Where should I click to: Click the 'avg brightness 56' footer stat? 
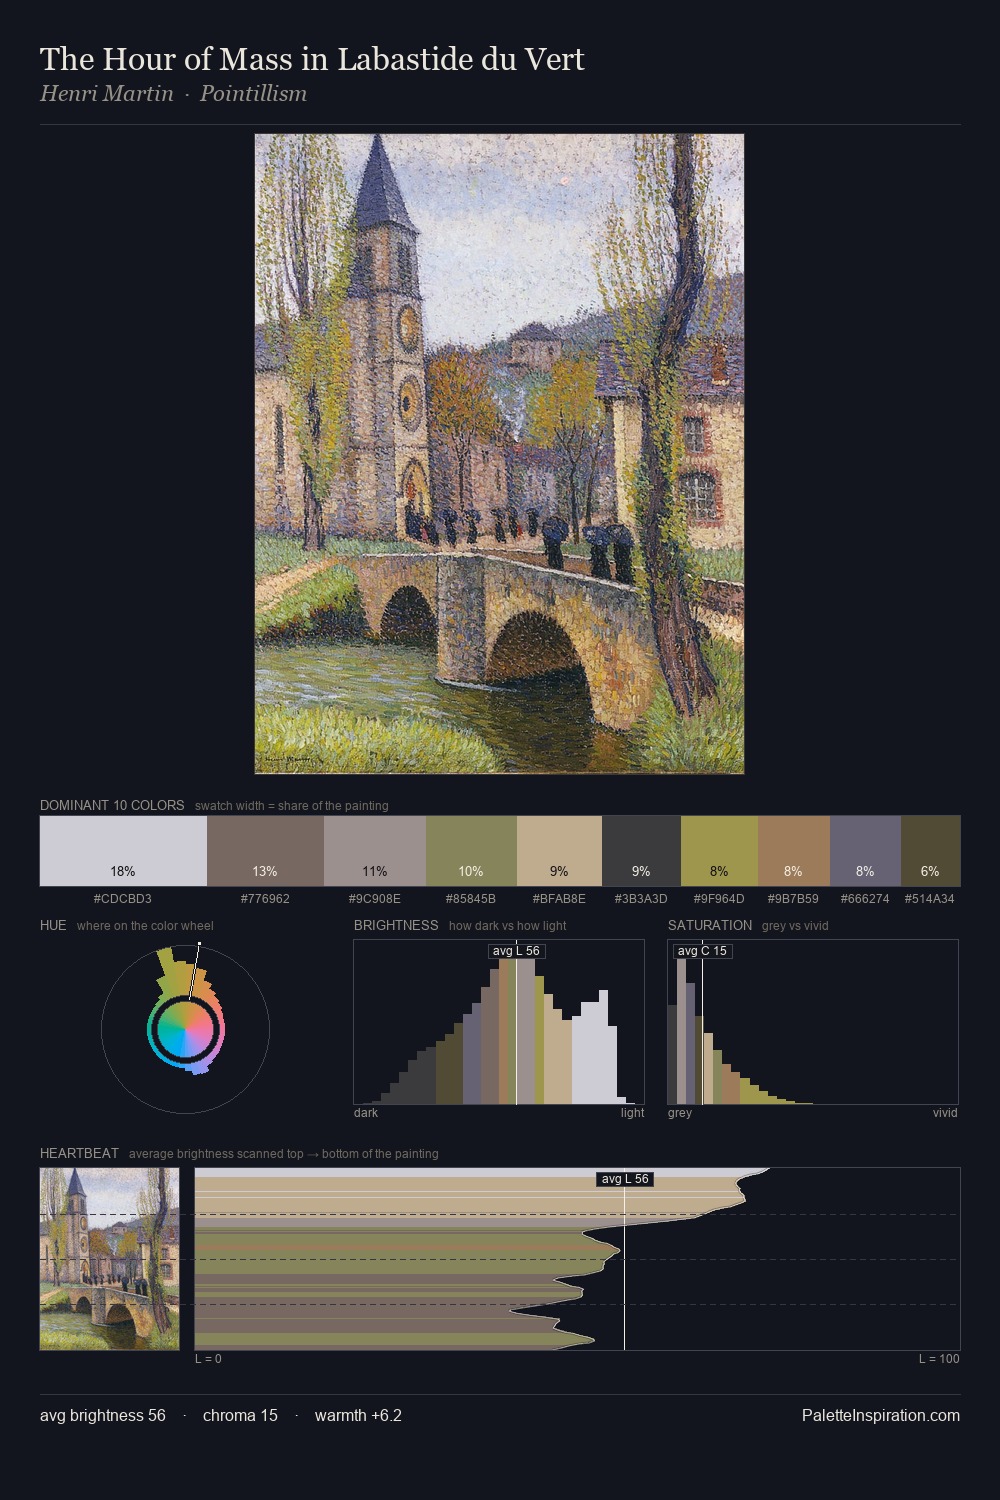pos(103,1415)
